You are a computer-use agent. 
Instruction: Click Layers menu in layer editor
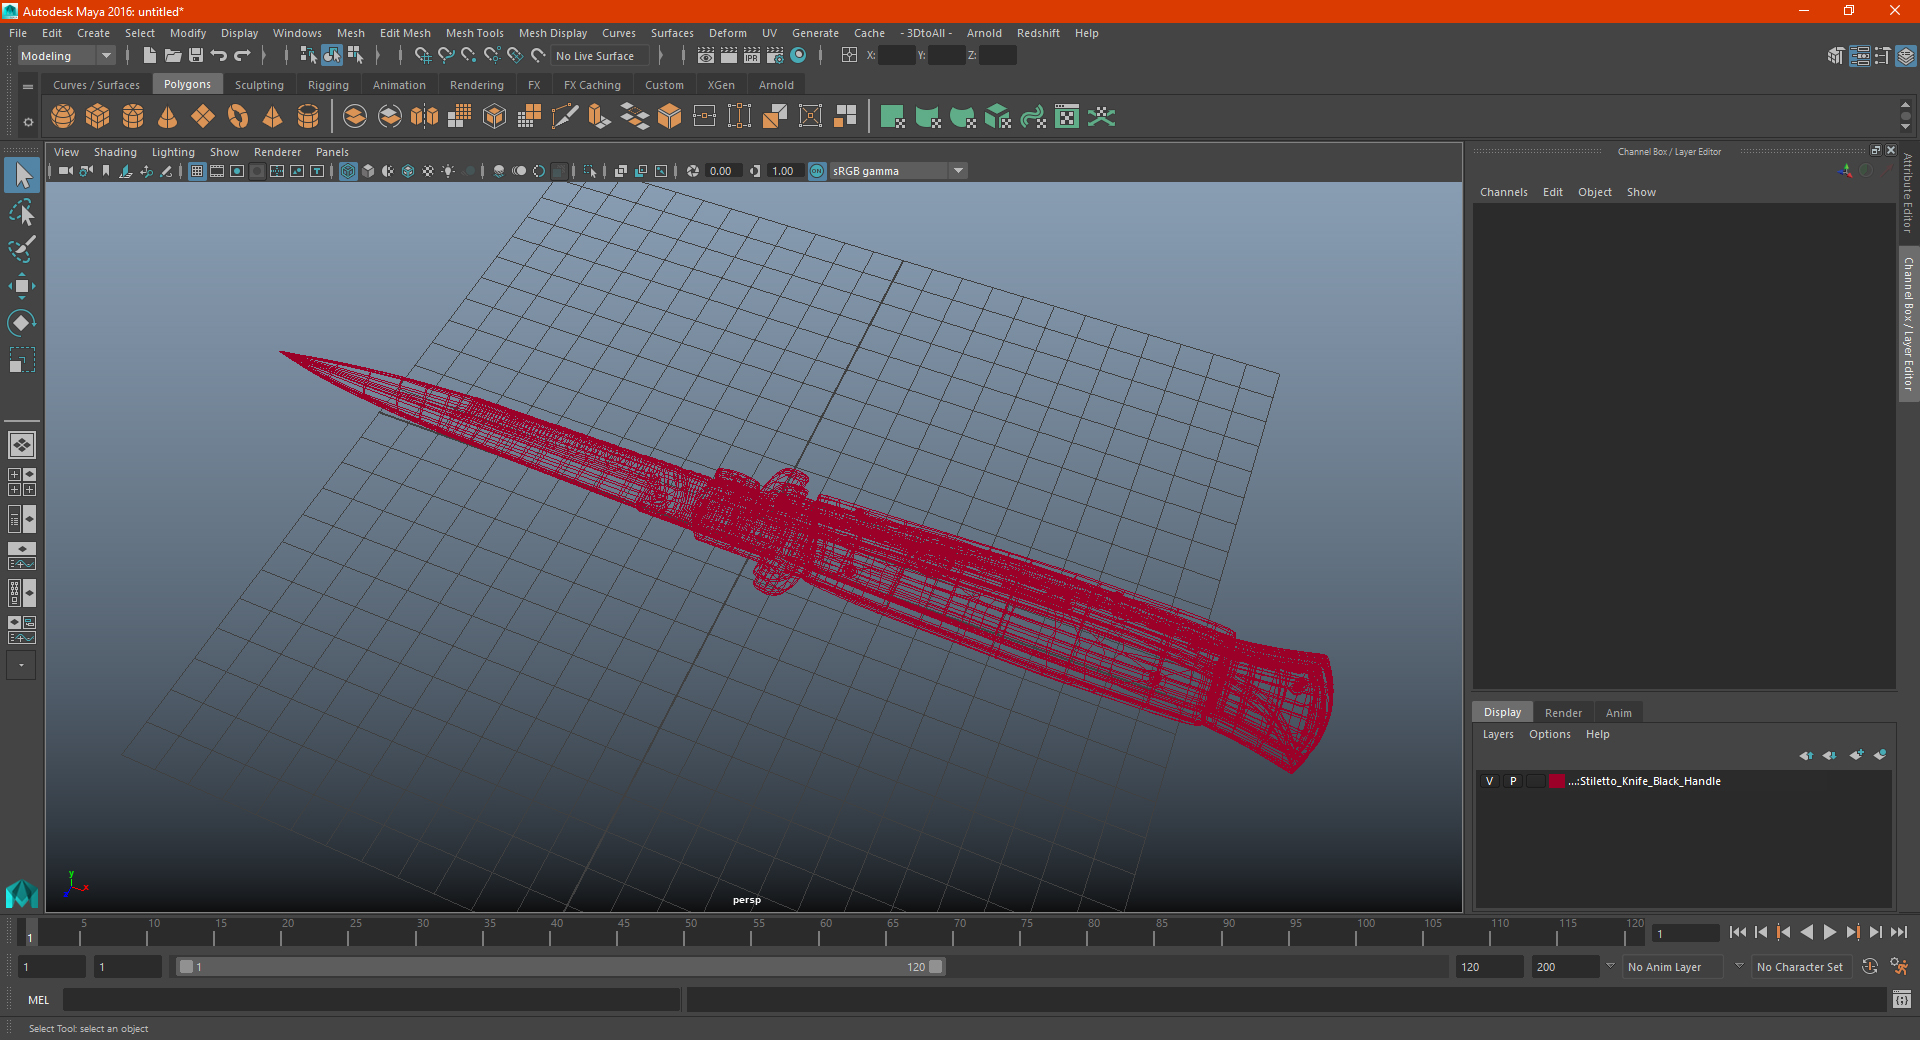point(1497,734)
